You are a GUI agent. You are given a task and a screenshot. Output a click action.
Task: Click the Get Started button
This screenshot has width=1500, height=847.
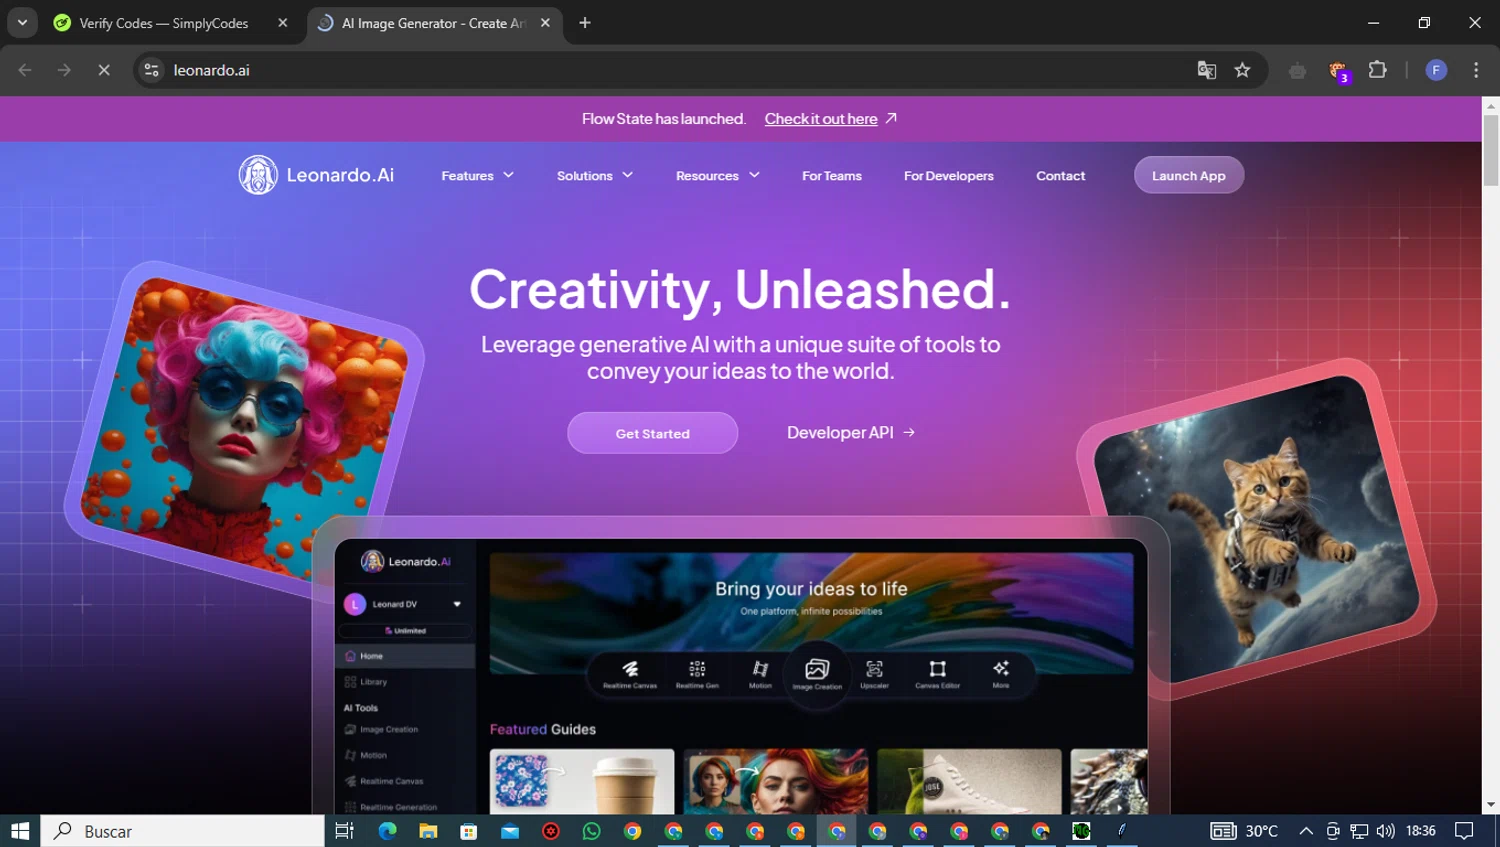653,433
